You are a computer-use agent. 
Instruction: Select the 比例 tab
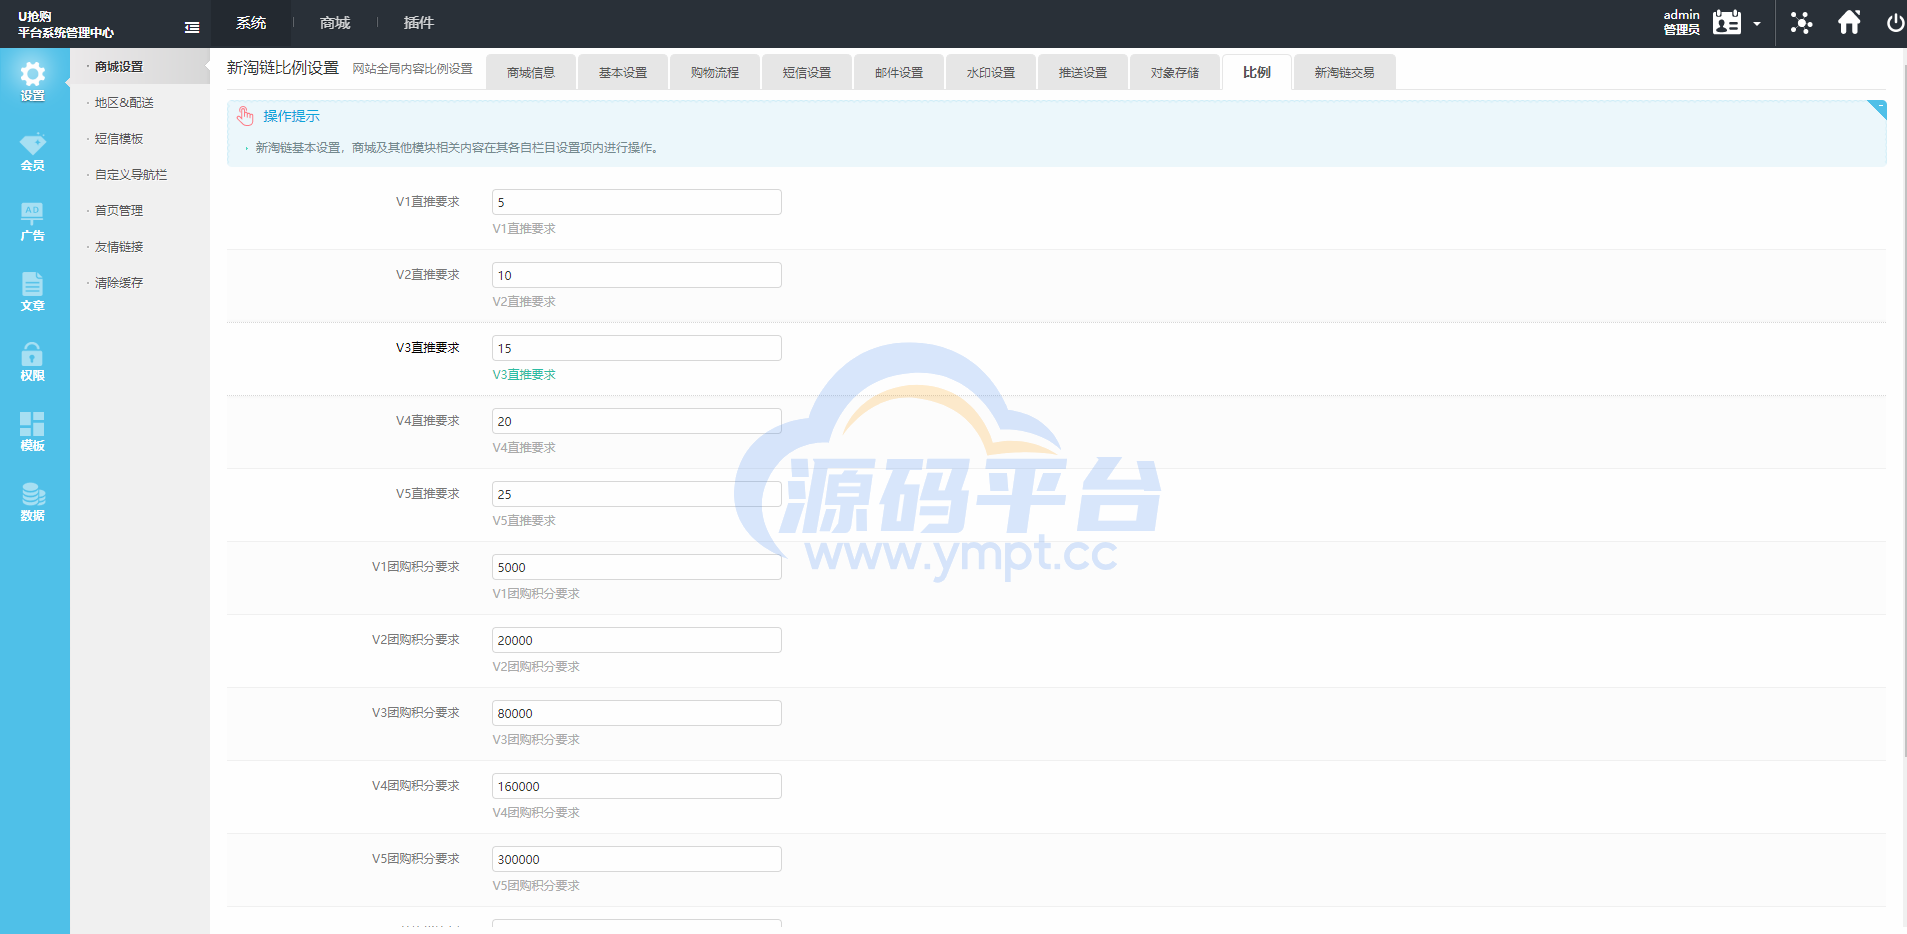pyautogui.click(x=1257, y=72)
